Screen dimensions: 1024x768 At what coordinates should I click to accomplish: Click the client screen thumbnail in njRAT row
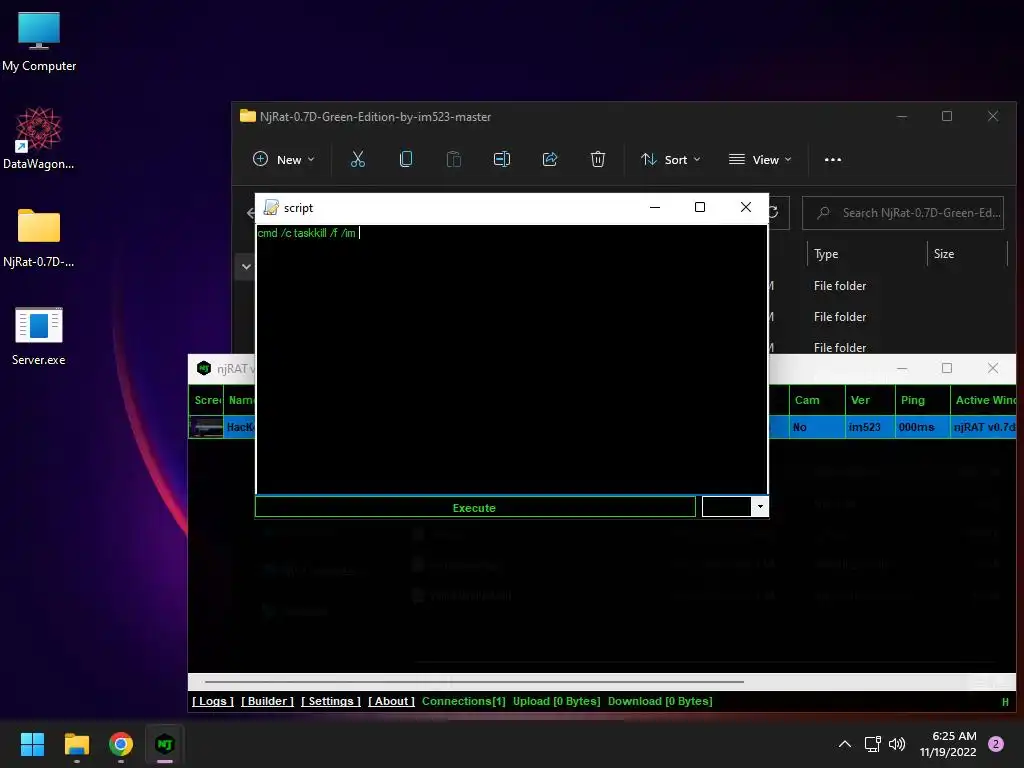pyautogui.click(x=206, y=427)
